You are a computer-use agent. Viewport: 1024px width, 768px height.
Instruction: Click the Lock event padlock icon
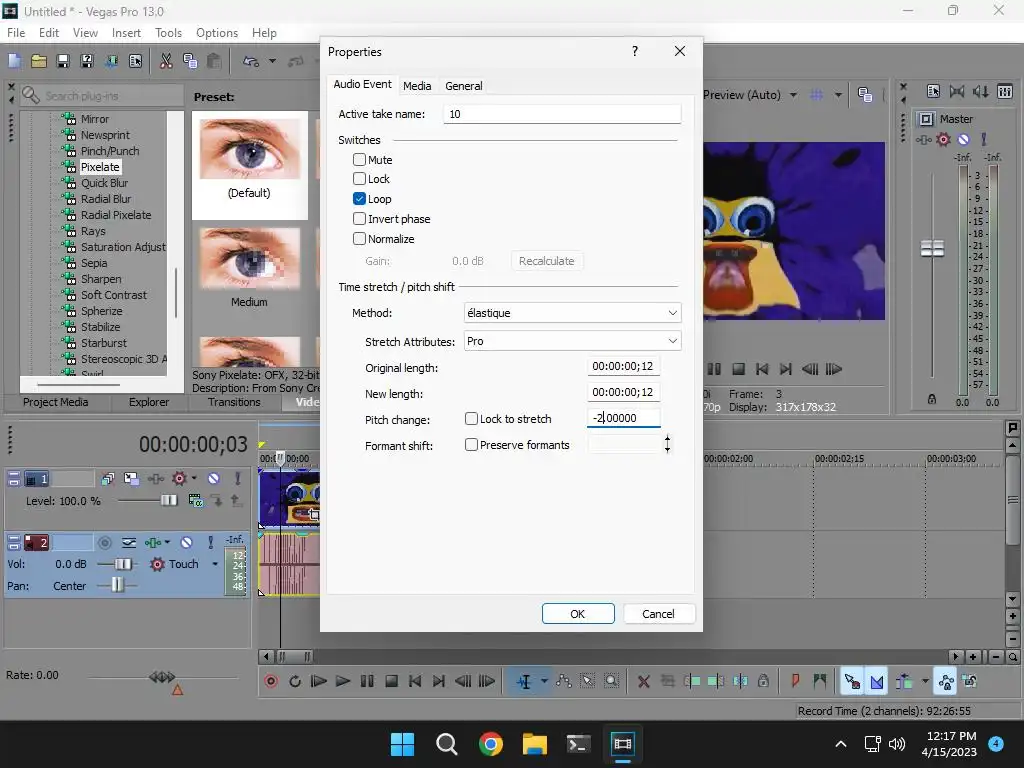click(x=763, y=681)
